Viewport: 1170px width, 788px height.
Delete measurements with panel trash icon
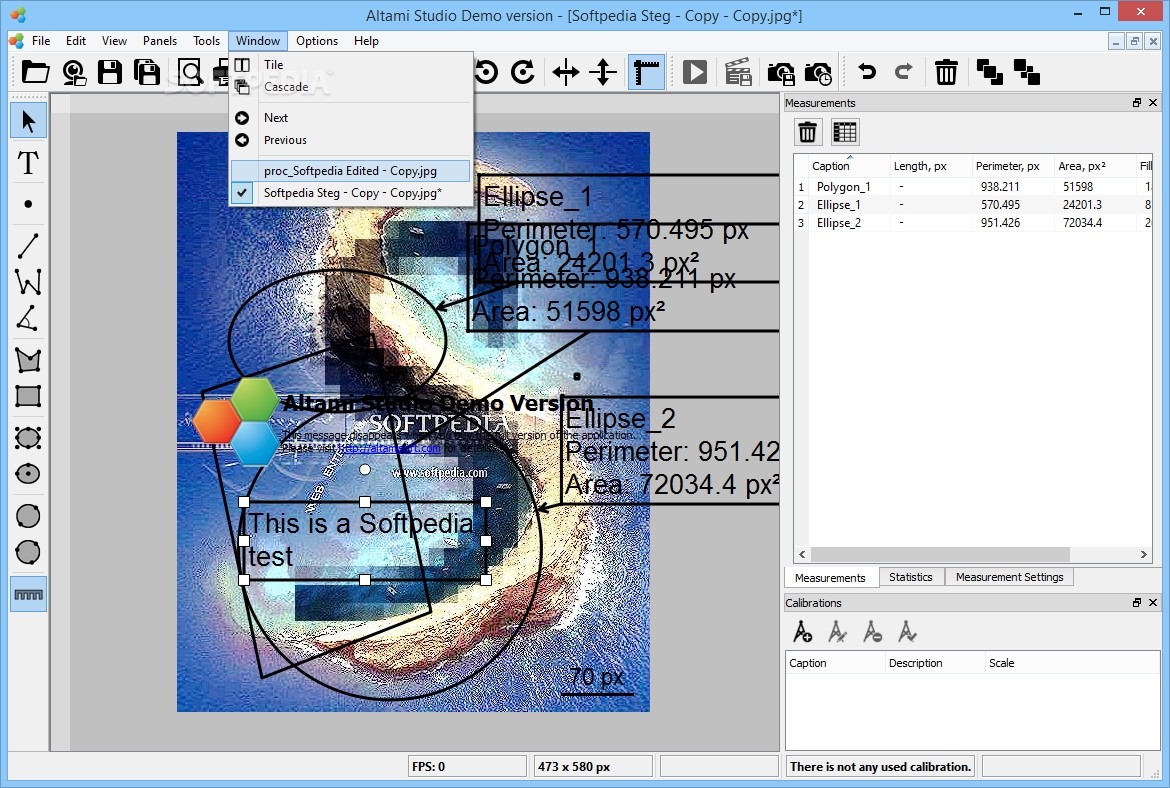pos(807,132)
